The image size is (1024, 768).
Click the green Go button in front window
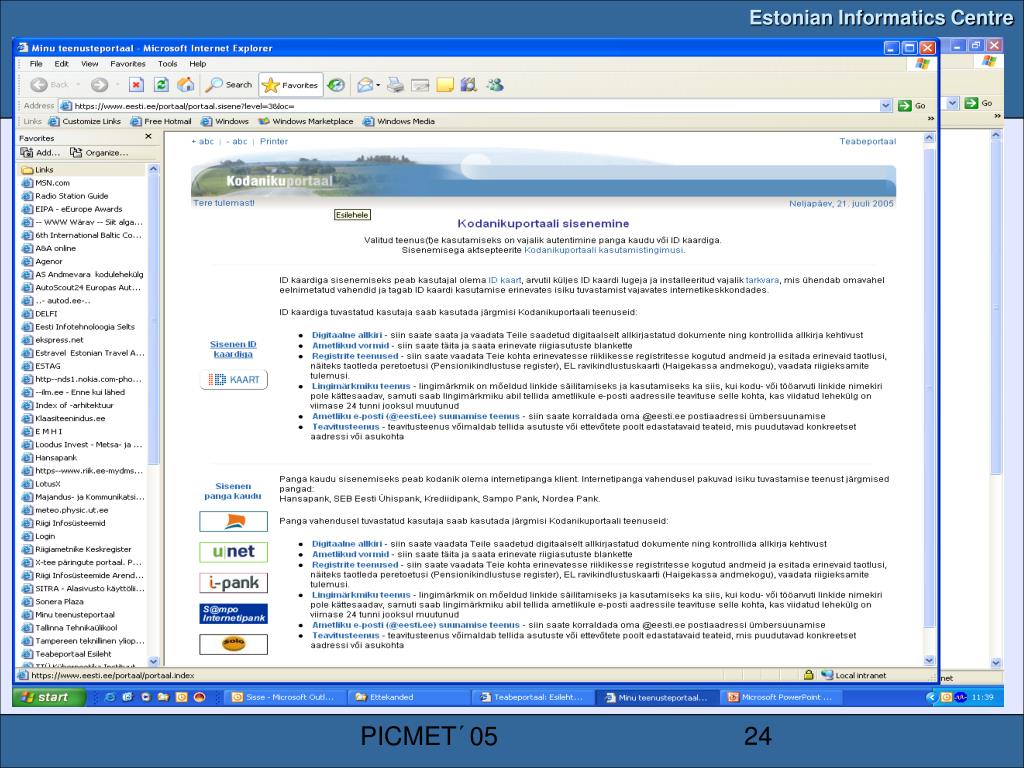[912, 106]
